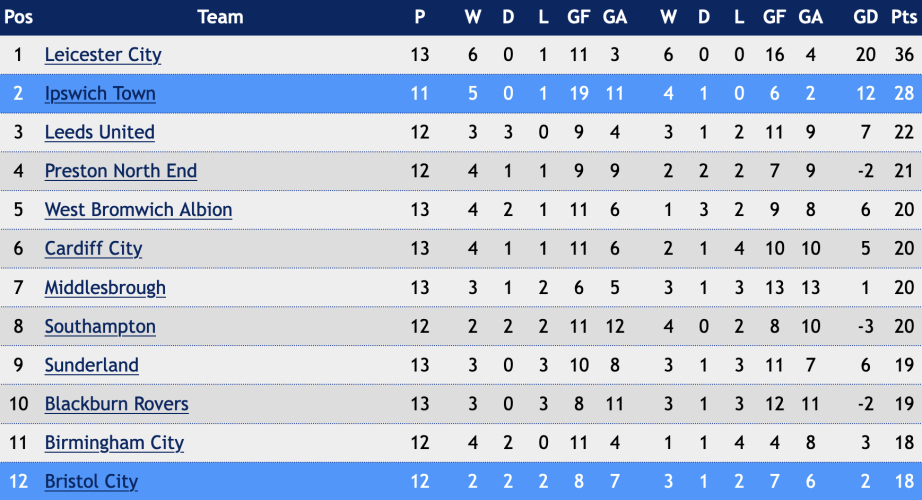Click the P played column header

pos(420,17)
